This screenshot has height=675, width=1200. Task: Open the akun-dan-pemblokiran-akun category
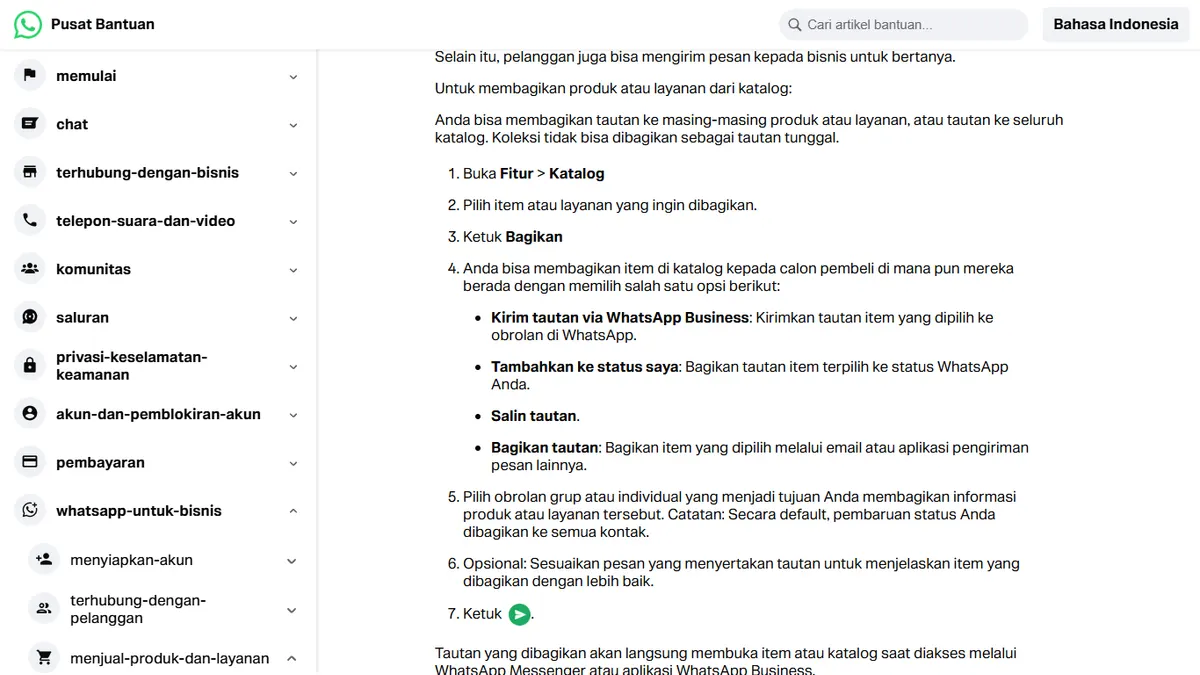click(158, 414)
